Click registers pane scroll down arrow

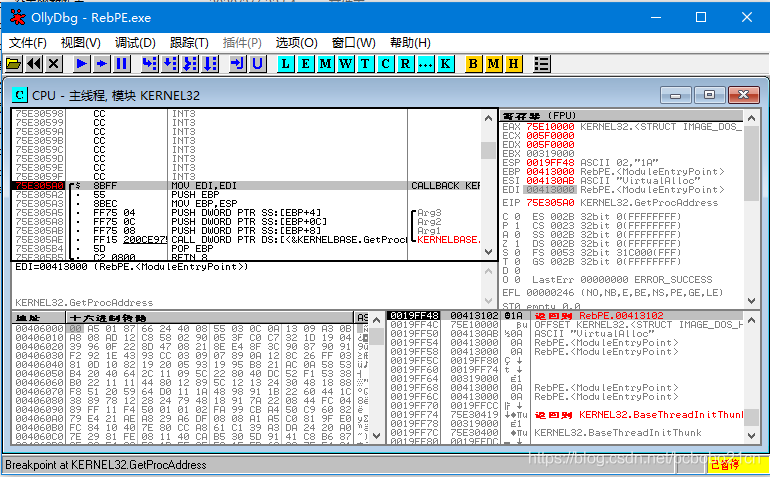[x=751, y=300]
